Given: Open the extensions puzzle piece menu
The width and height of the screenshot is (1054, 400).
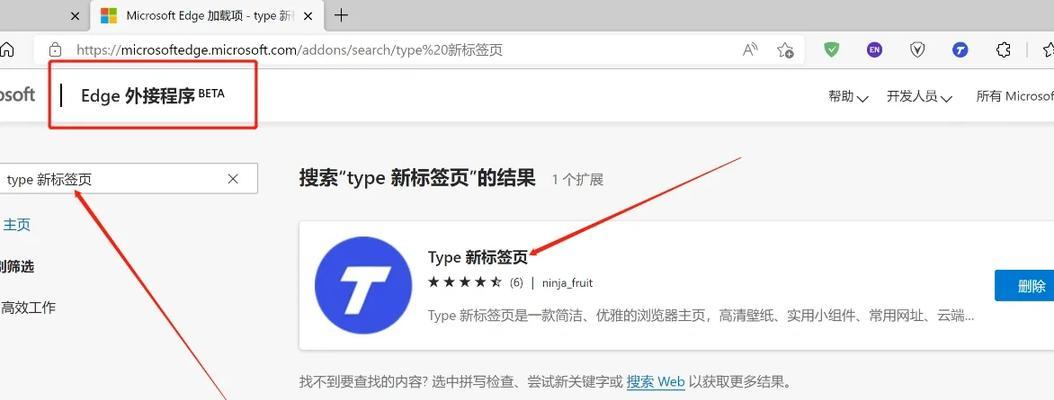Looking at the screenshot, I should click(1003, 50).
